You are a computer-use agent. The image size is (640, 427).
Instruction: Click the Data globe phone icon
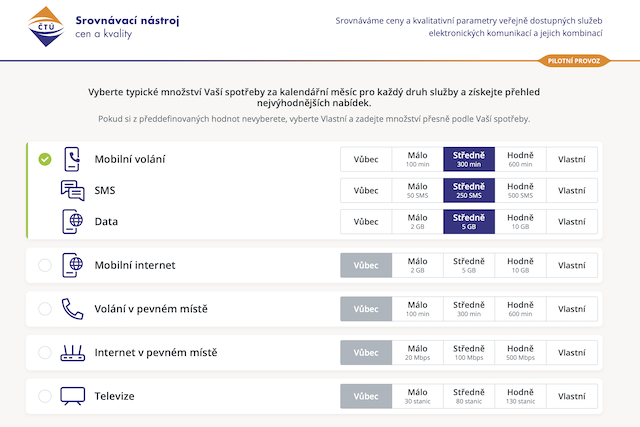[x=72, y=221]
